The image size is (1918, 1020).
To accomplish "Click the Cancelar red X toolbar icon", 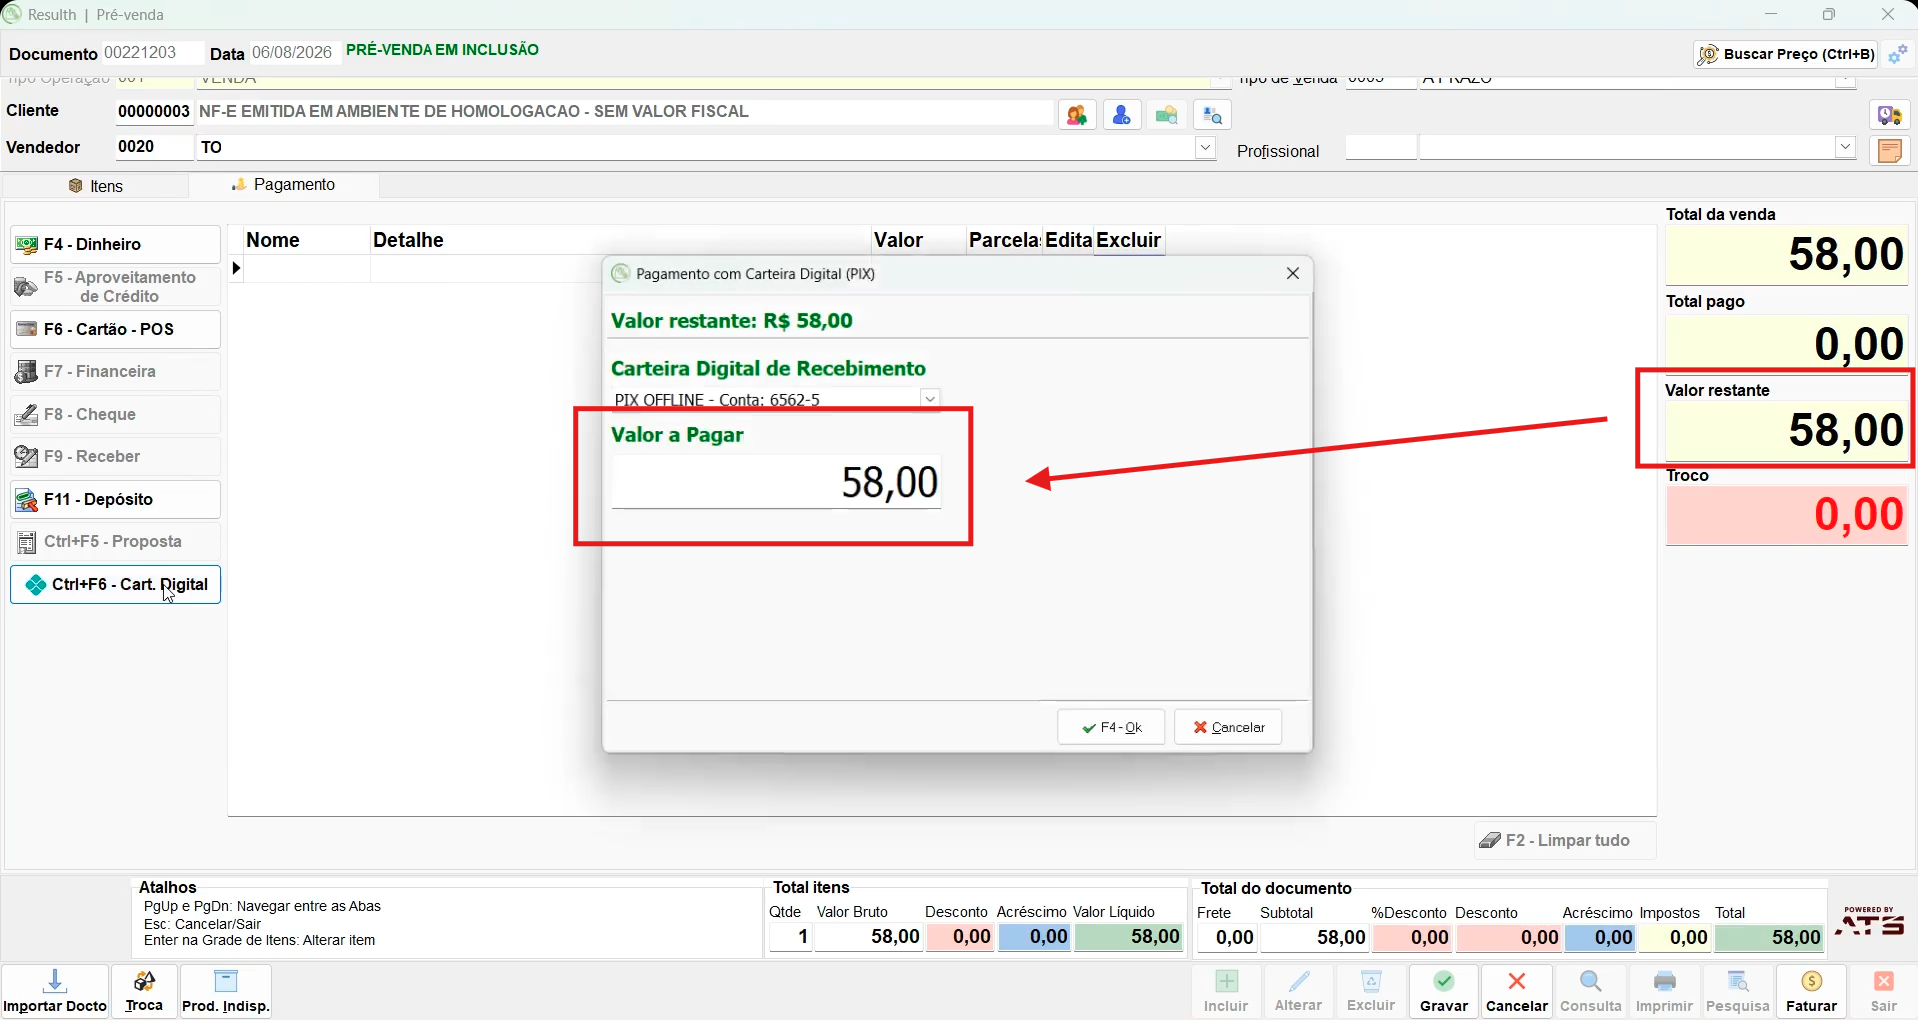I will pyautogui.click(x=1516, y=991).
